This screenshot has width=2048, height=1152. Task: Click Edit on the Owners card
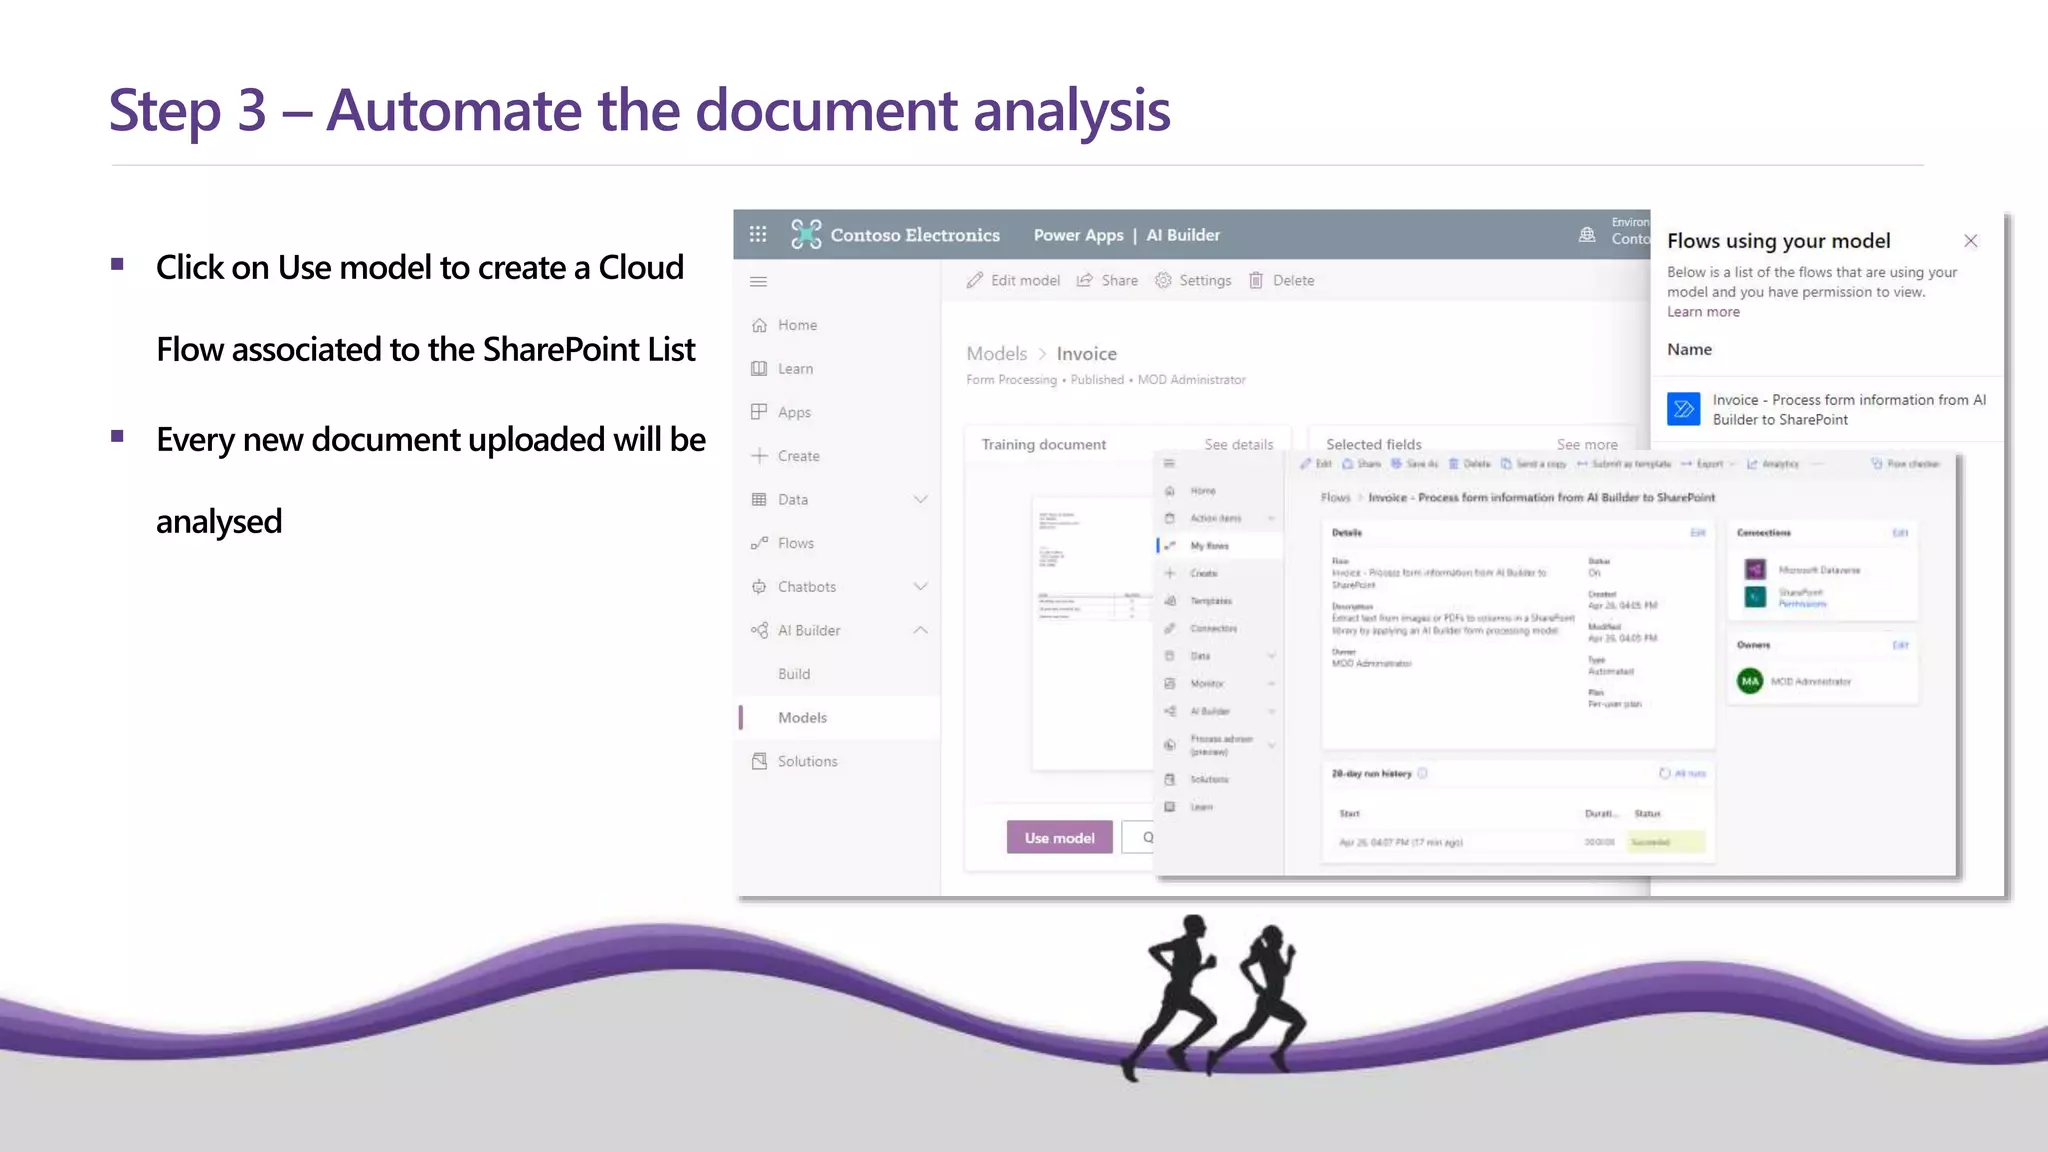tap(1900, 645)
